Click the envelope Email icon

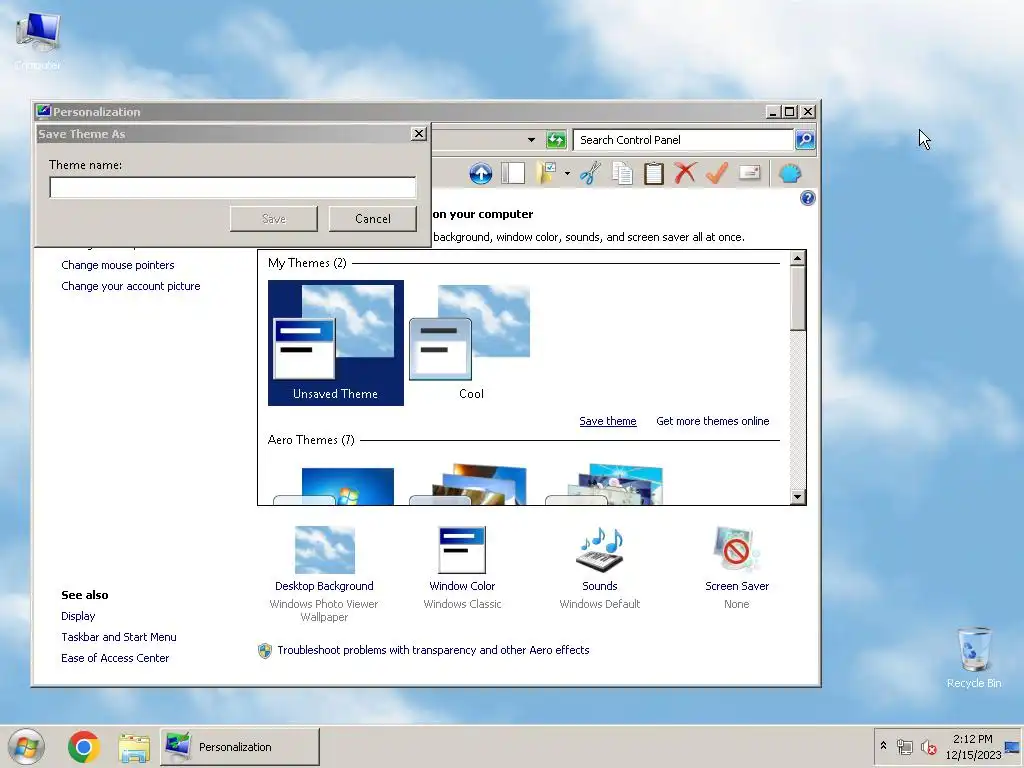click(750, 172)
